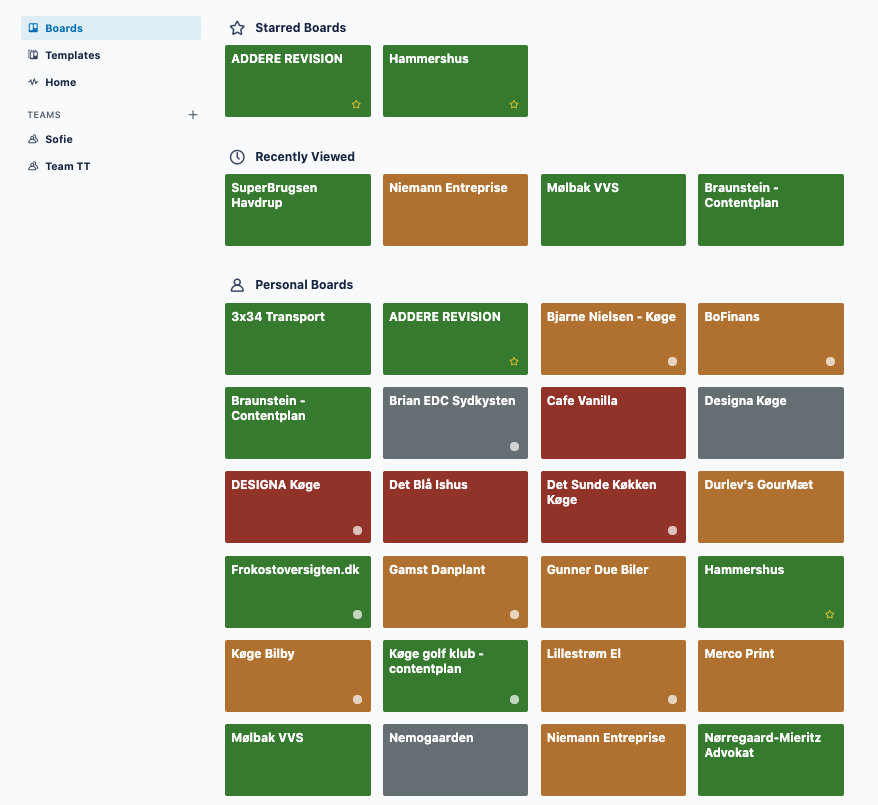Screen dimensions: 878x805
Task: Open the Durlev's GourMæt board
Action: pos(770,507)
